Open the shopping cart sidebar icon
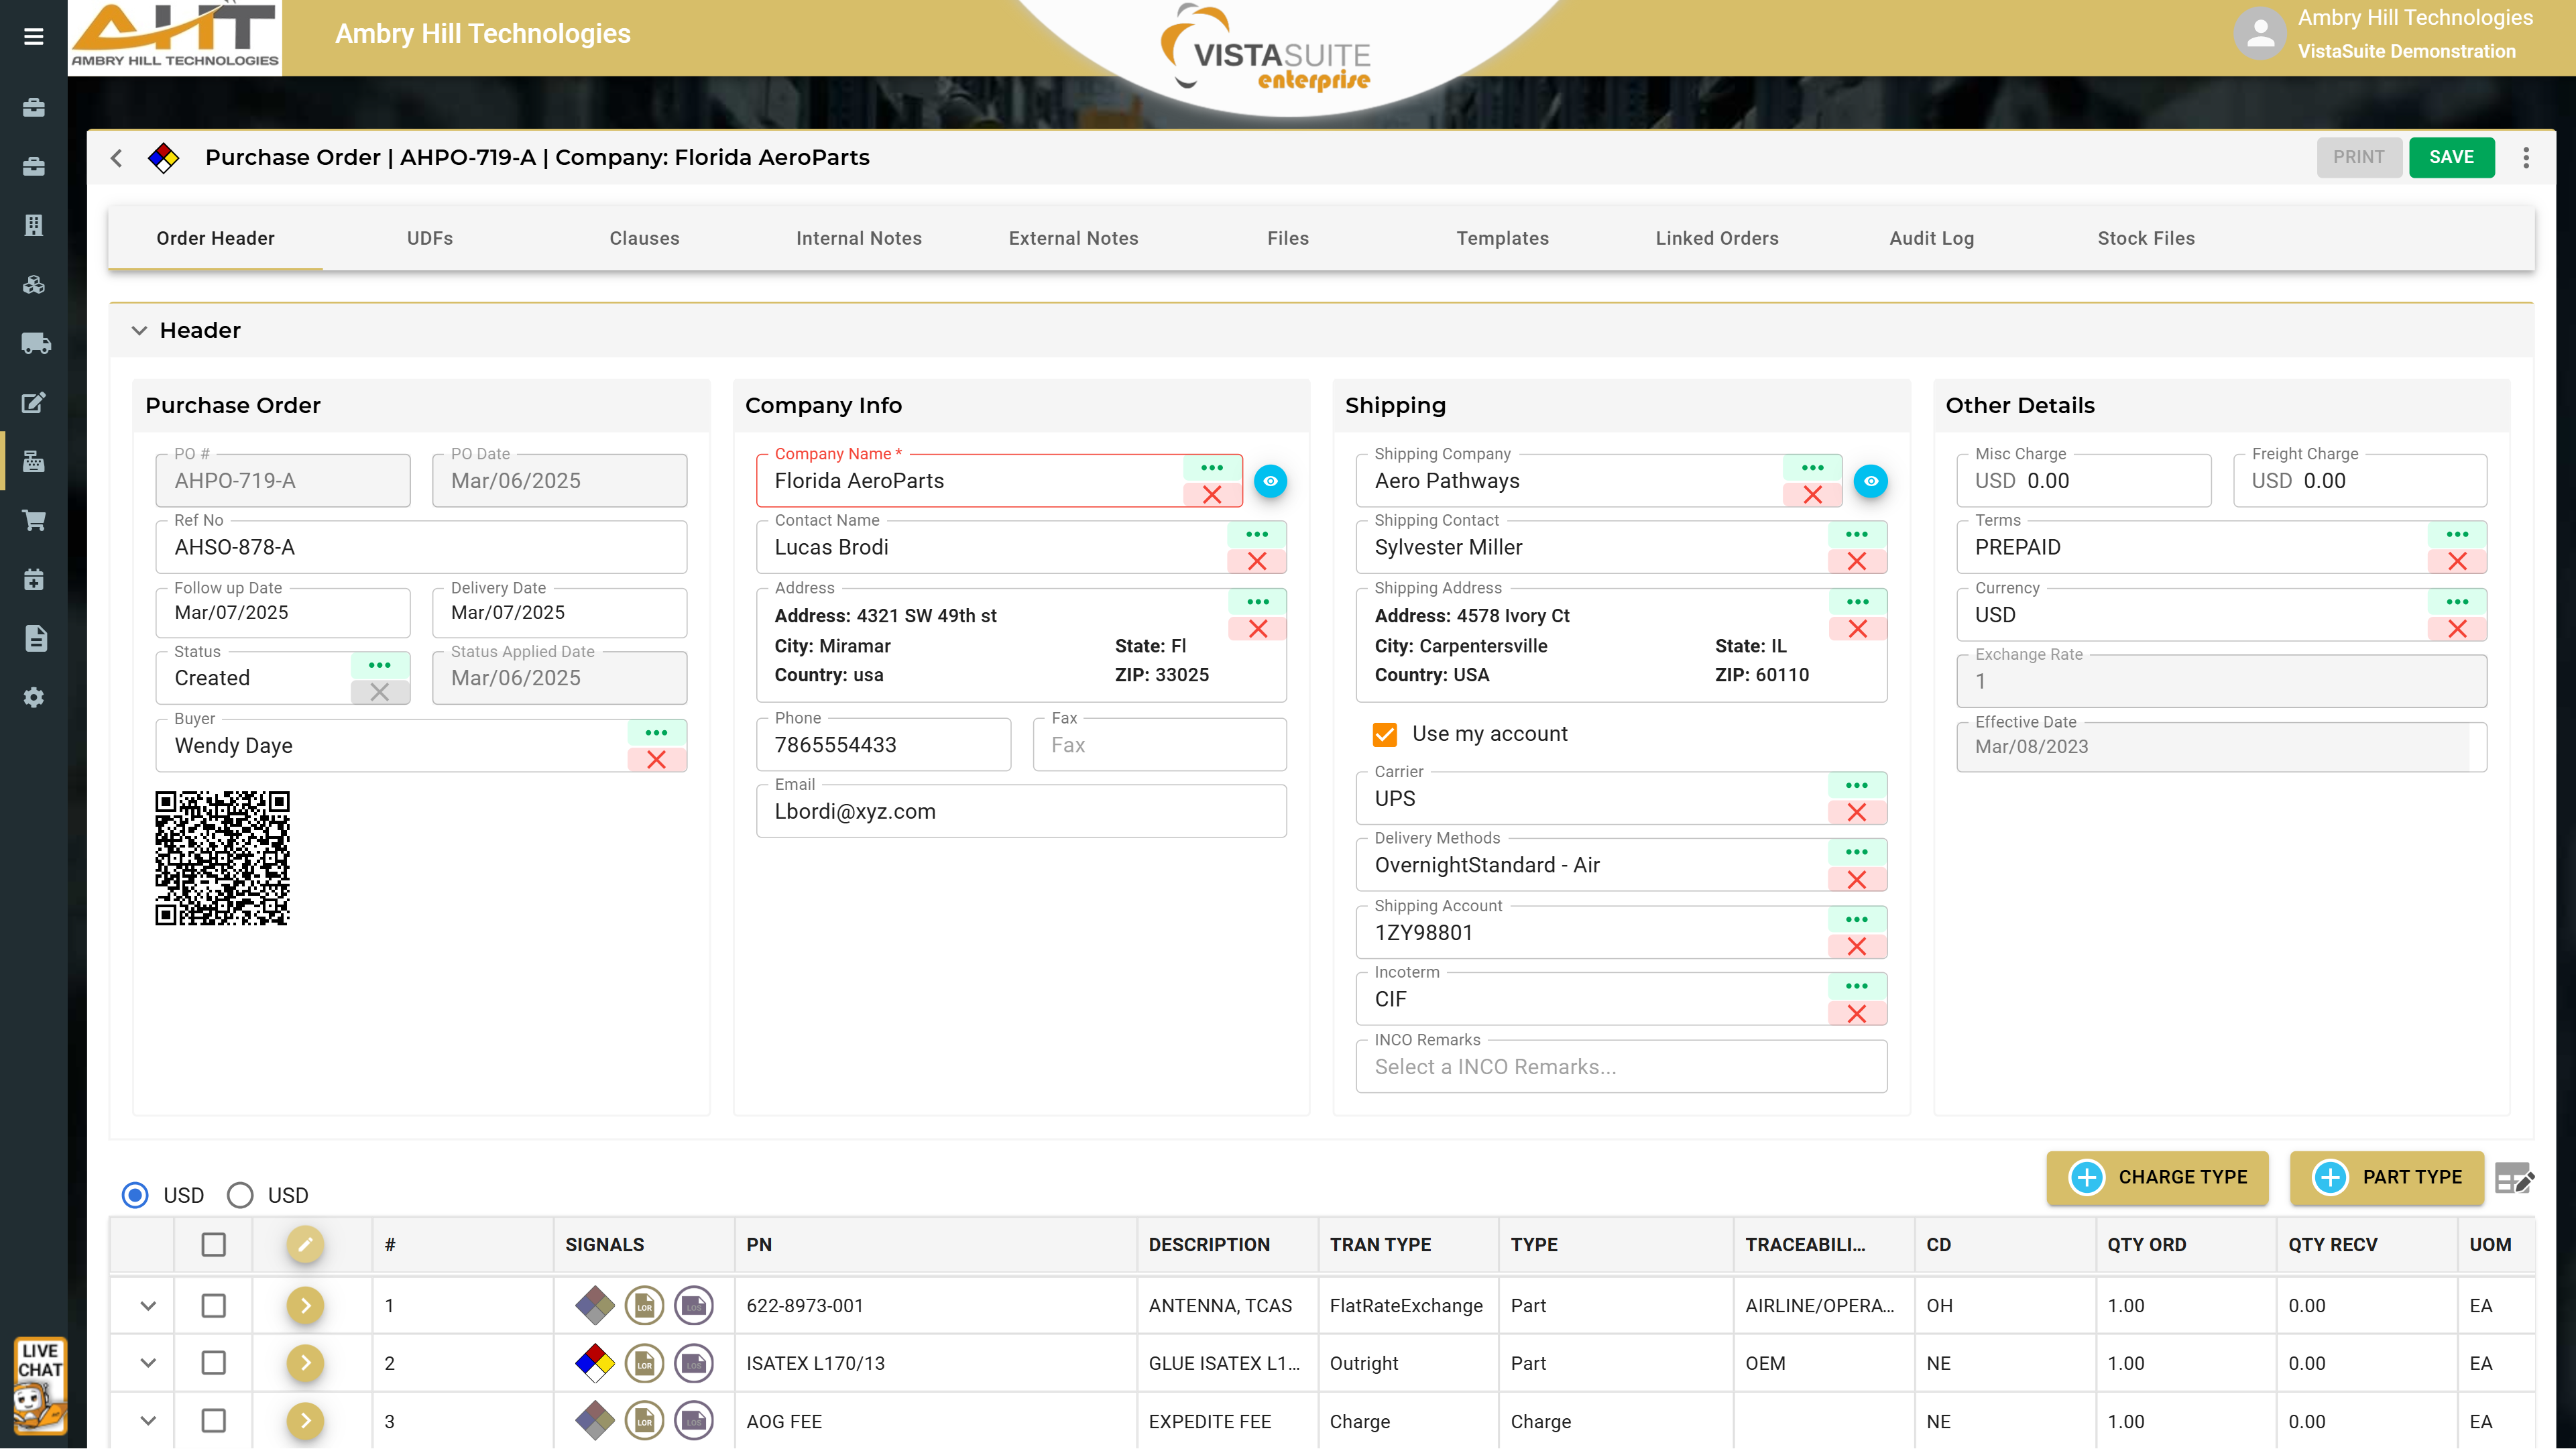Image resolution: width=2576 pixels, height=1449 pixels. (x=34, y=521)
